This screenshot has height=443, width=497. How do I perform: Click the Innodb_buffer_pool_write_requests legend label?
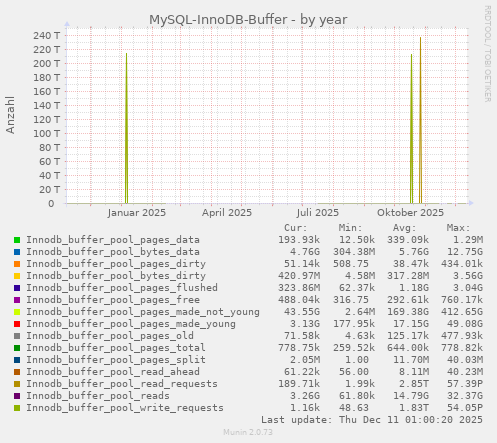(x=125, y=408)
